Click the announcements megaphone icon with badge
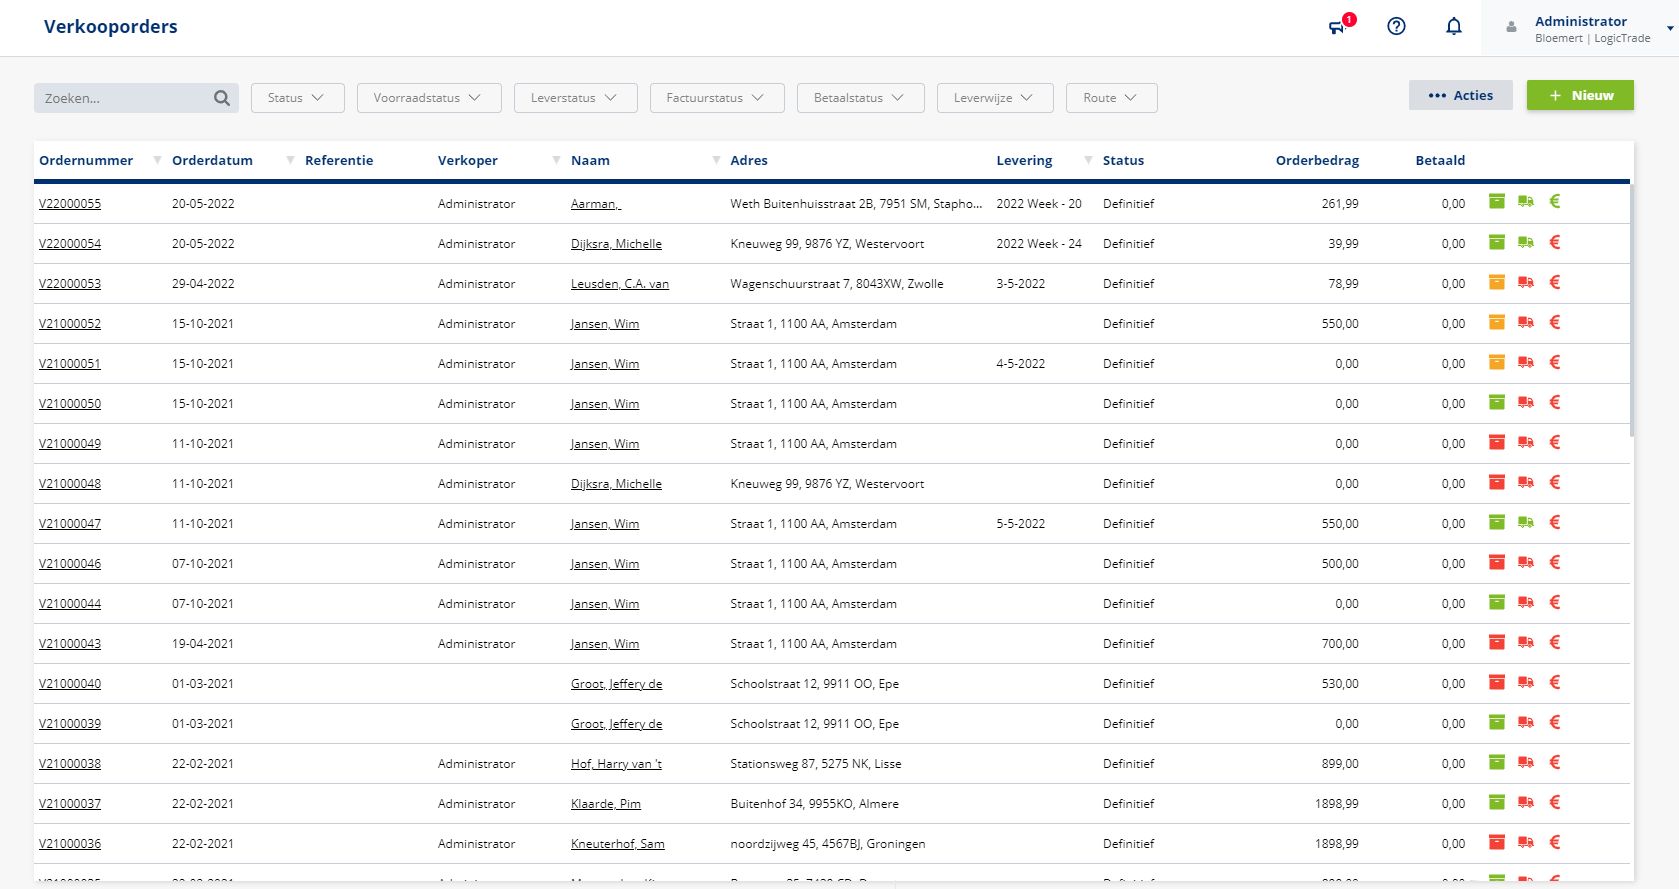This screenshot has width=1679, height=889. click(x=1338, y=27)
